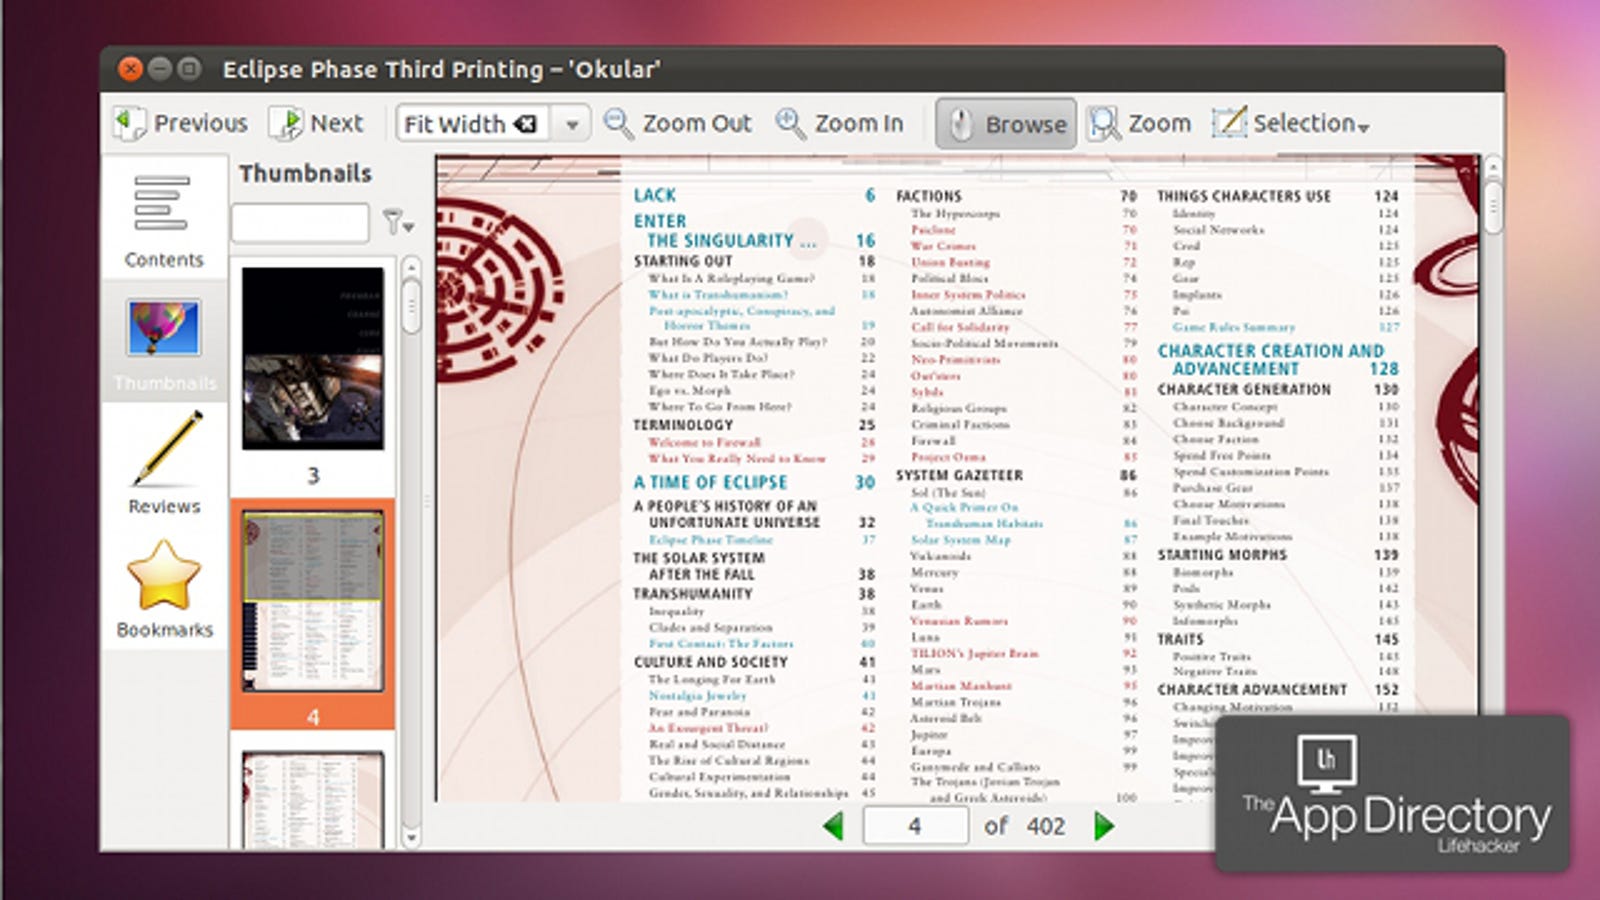The width and height of the screenshot is (1600, 900).
Task: Click 'SYSTEM GAZETEER' heading
Action: click(959, 476)
